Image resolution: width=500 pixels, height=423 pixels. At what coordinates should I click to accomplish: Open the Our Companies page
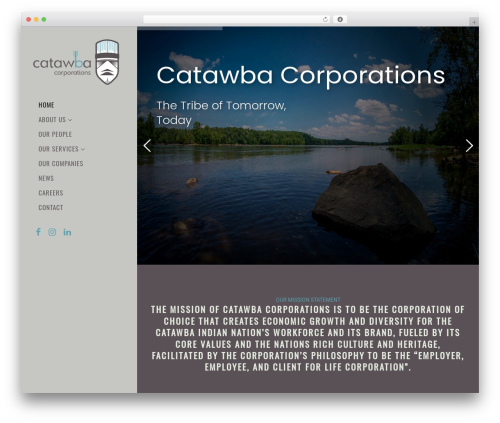(x=61, y=164)
